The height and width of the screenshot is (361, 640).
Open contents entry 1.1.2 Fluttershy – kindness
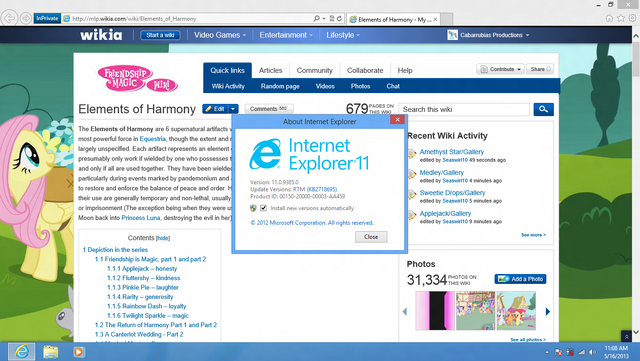coord(143,278)
